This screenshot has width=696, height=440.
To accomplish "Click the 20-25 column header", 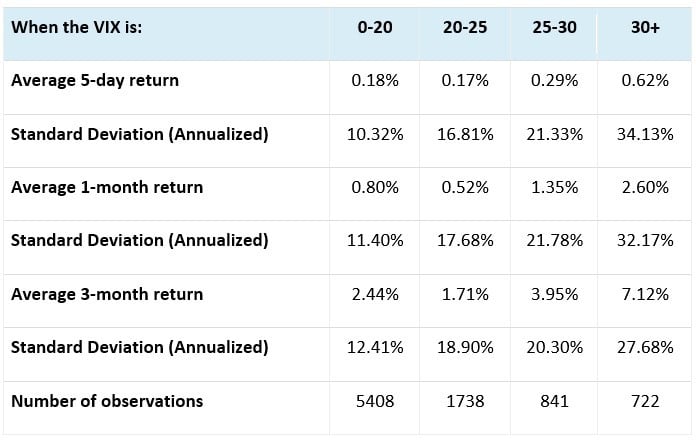I will [466, 27].
